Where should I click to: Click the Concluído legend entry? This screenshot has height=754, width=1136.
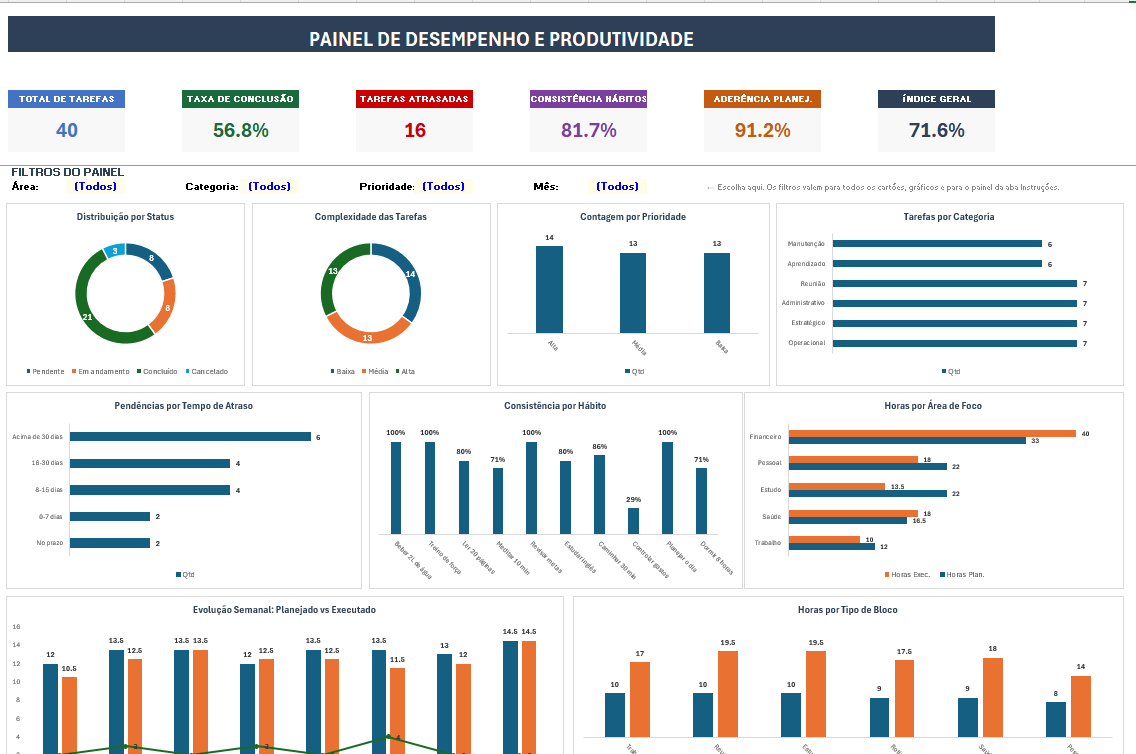[x=157, y=372]
